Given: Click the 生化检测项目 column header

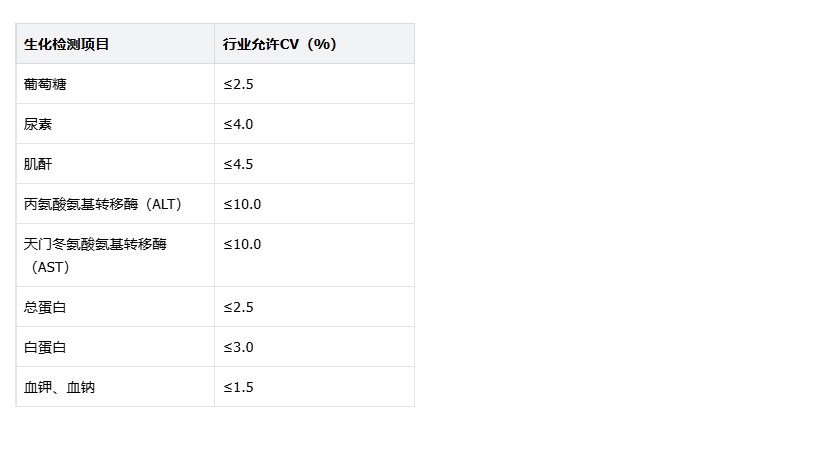Looking at the screenshot, I should coord(115,44).
